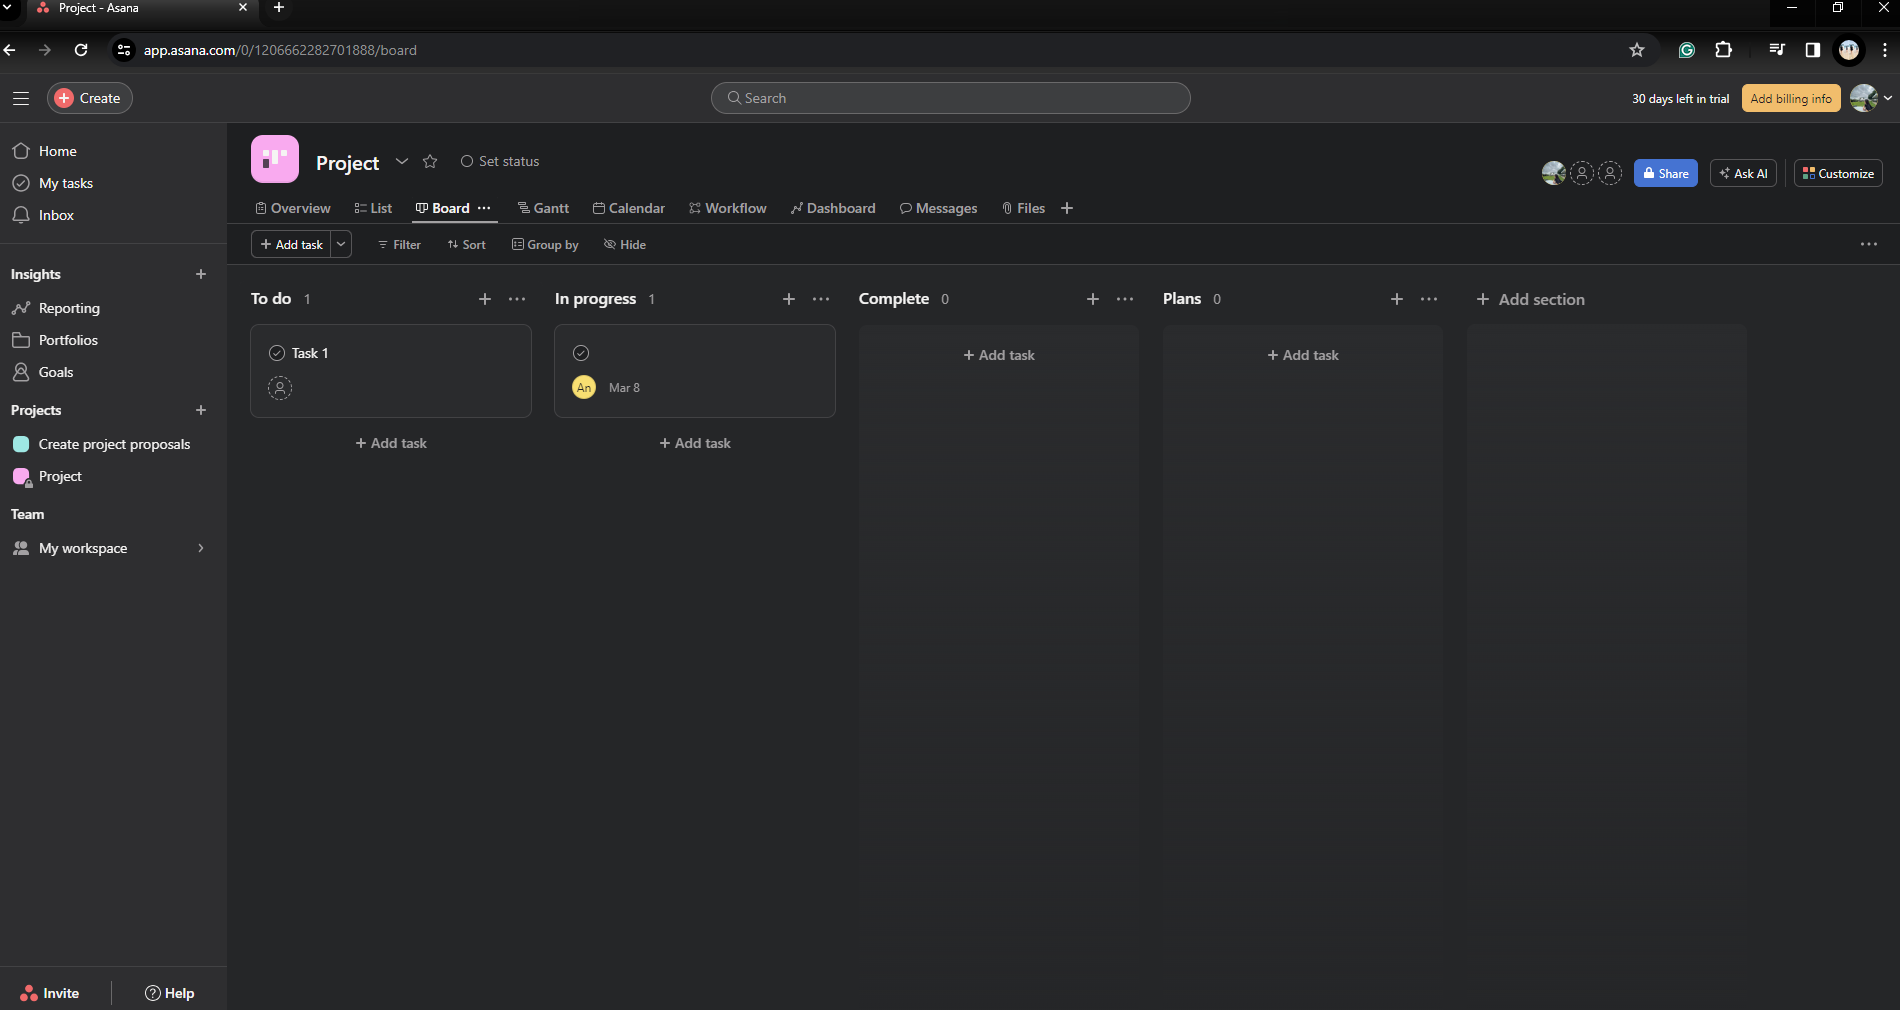The width and height of the screenshot is (1900, 1010).
Task: Switch to the Workflow tab
Action: pos(728,208)
